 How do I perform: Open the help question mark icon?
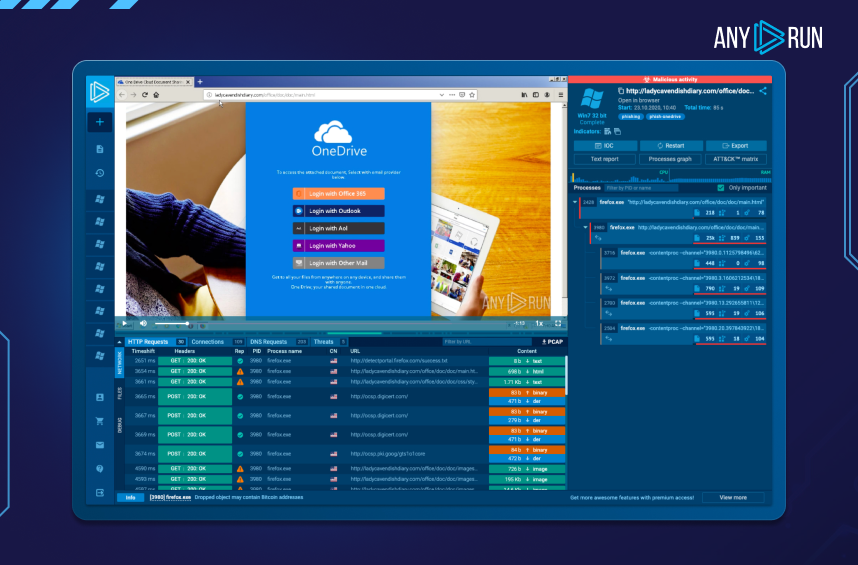point(100,469)
